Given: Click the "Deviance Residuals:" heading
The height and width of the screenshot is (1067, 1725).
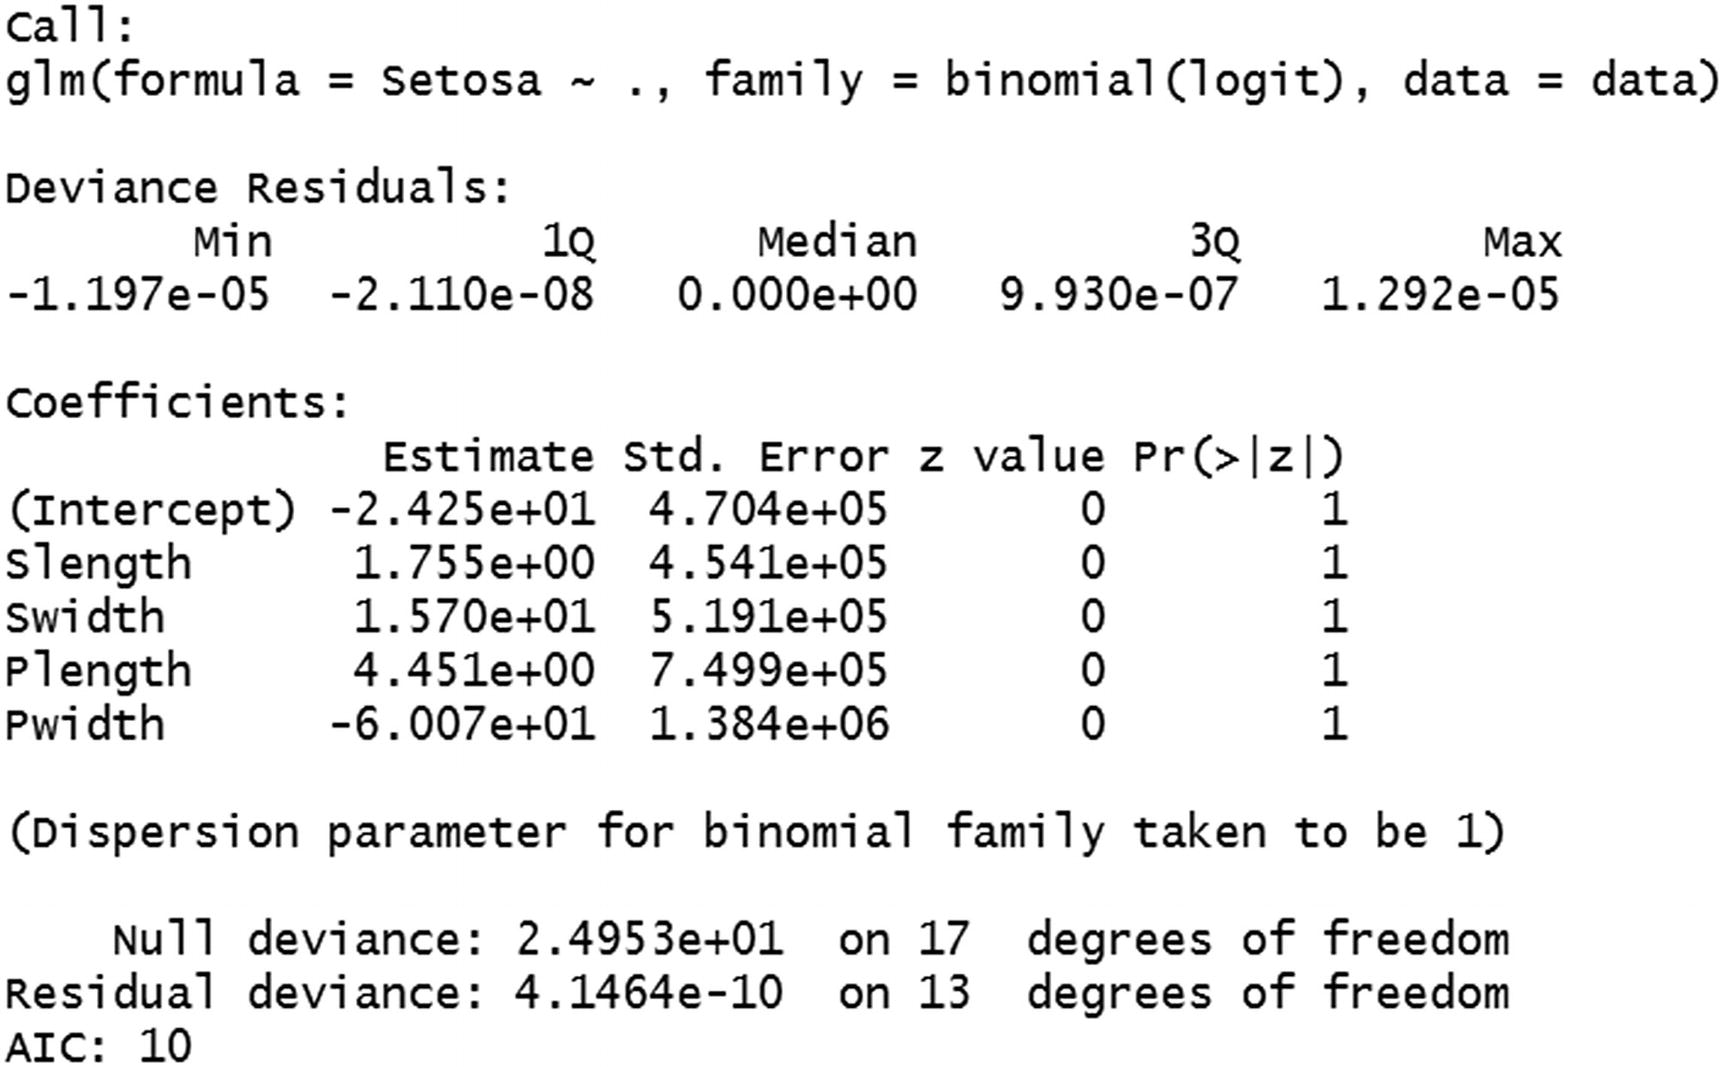Looking at the screenshot, I should (258, 188).
